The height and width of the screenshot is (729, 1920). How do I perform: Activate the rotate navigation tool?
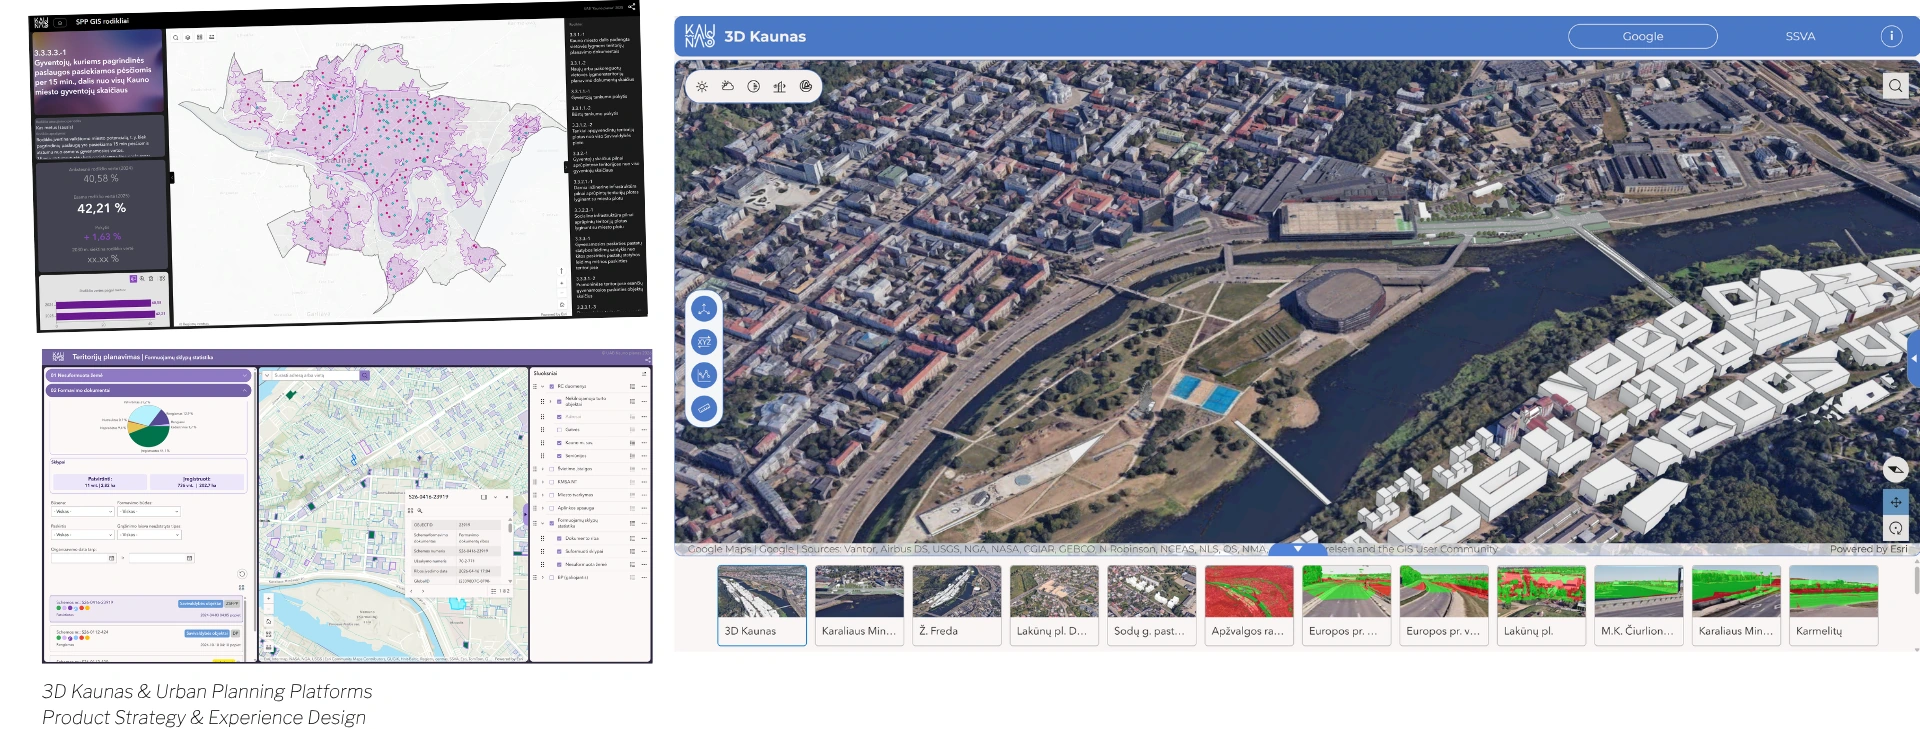tap(1895, 528)
